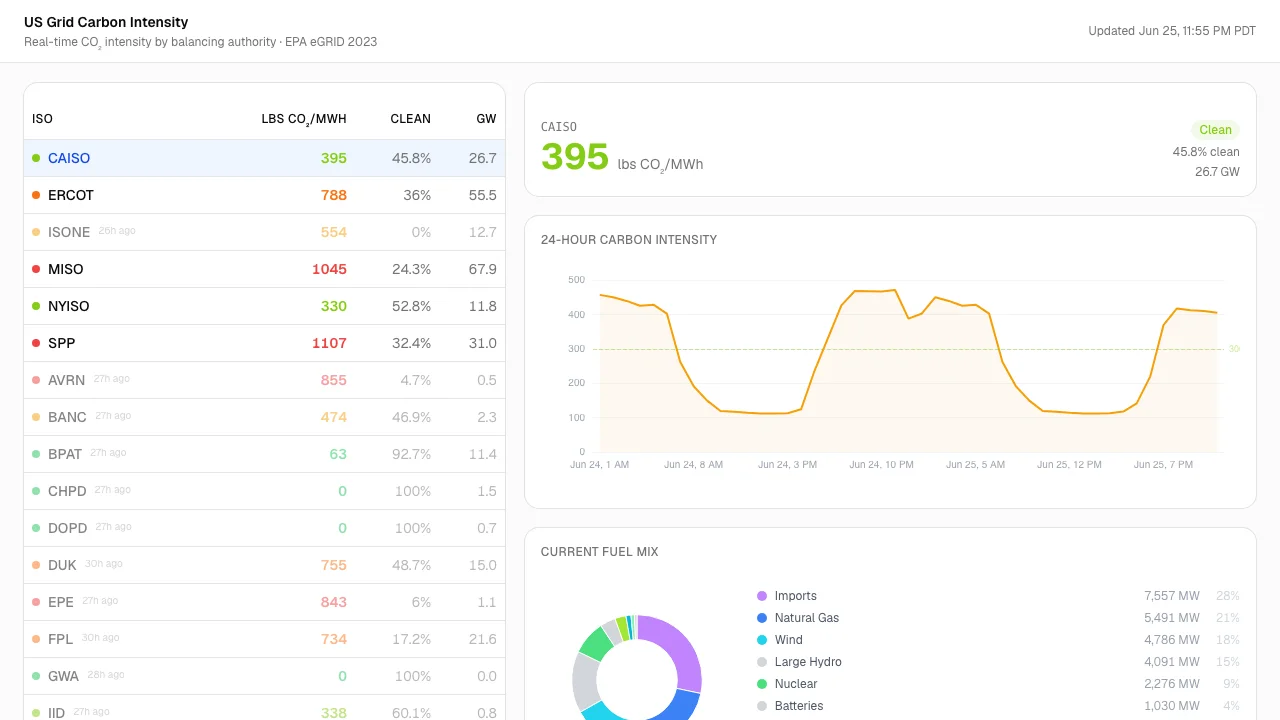Click the Imports legend label
Screen dimensions: 1280x720
tap(796, 596)
